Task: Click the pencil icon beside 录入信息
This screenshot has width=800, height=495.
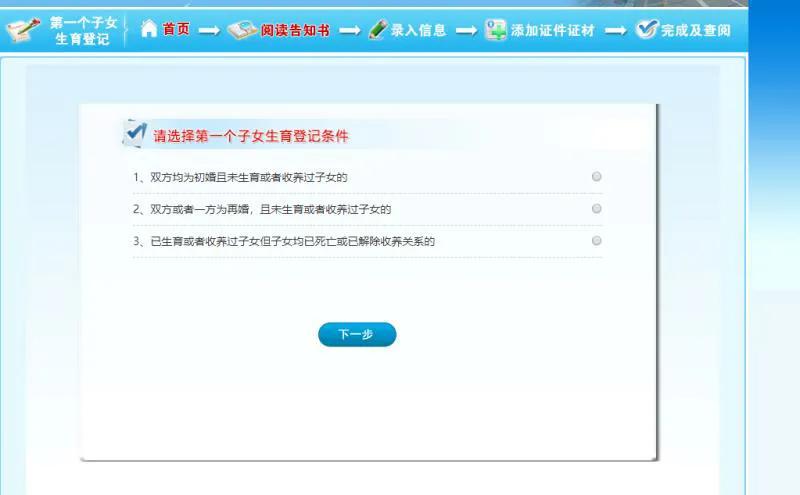Action: click(x=377, y=30)
